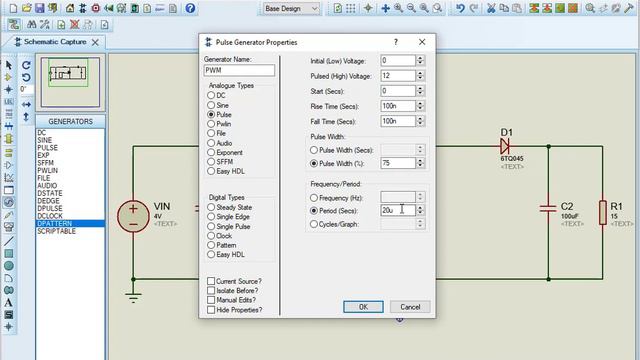Confirm the dialog with OK

(363, 307)
